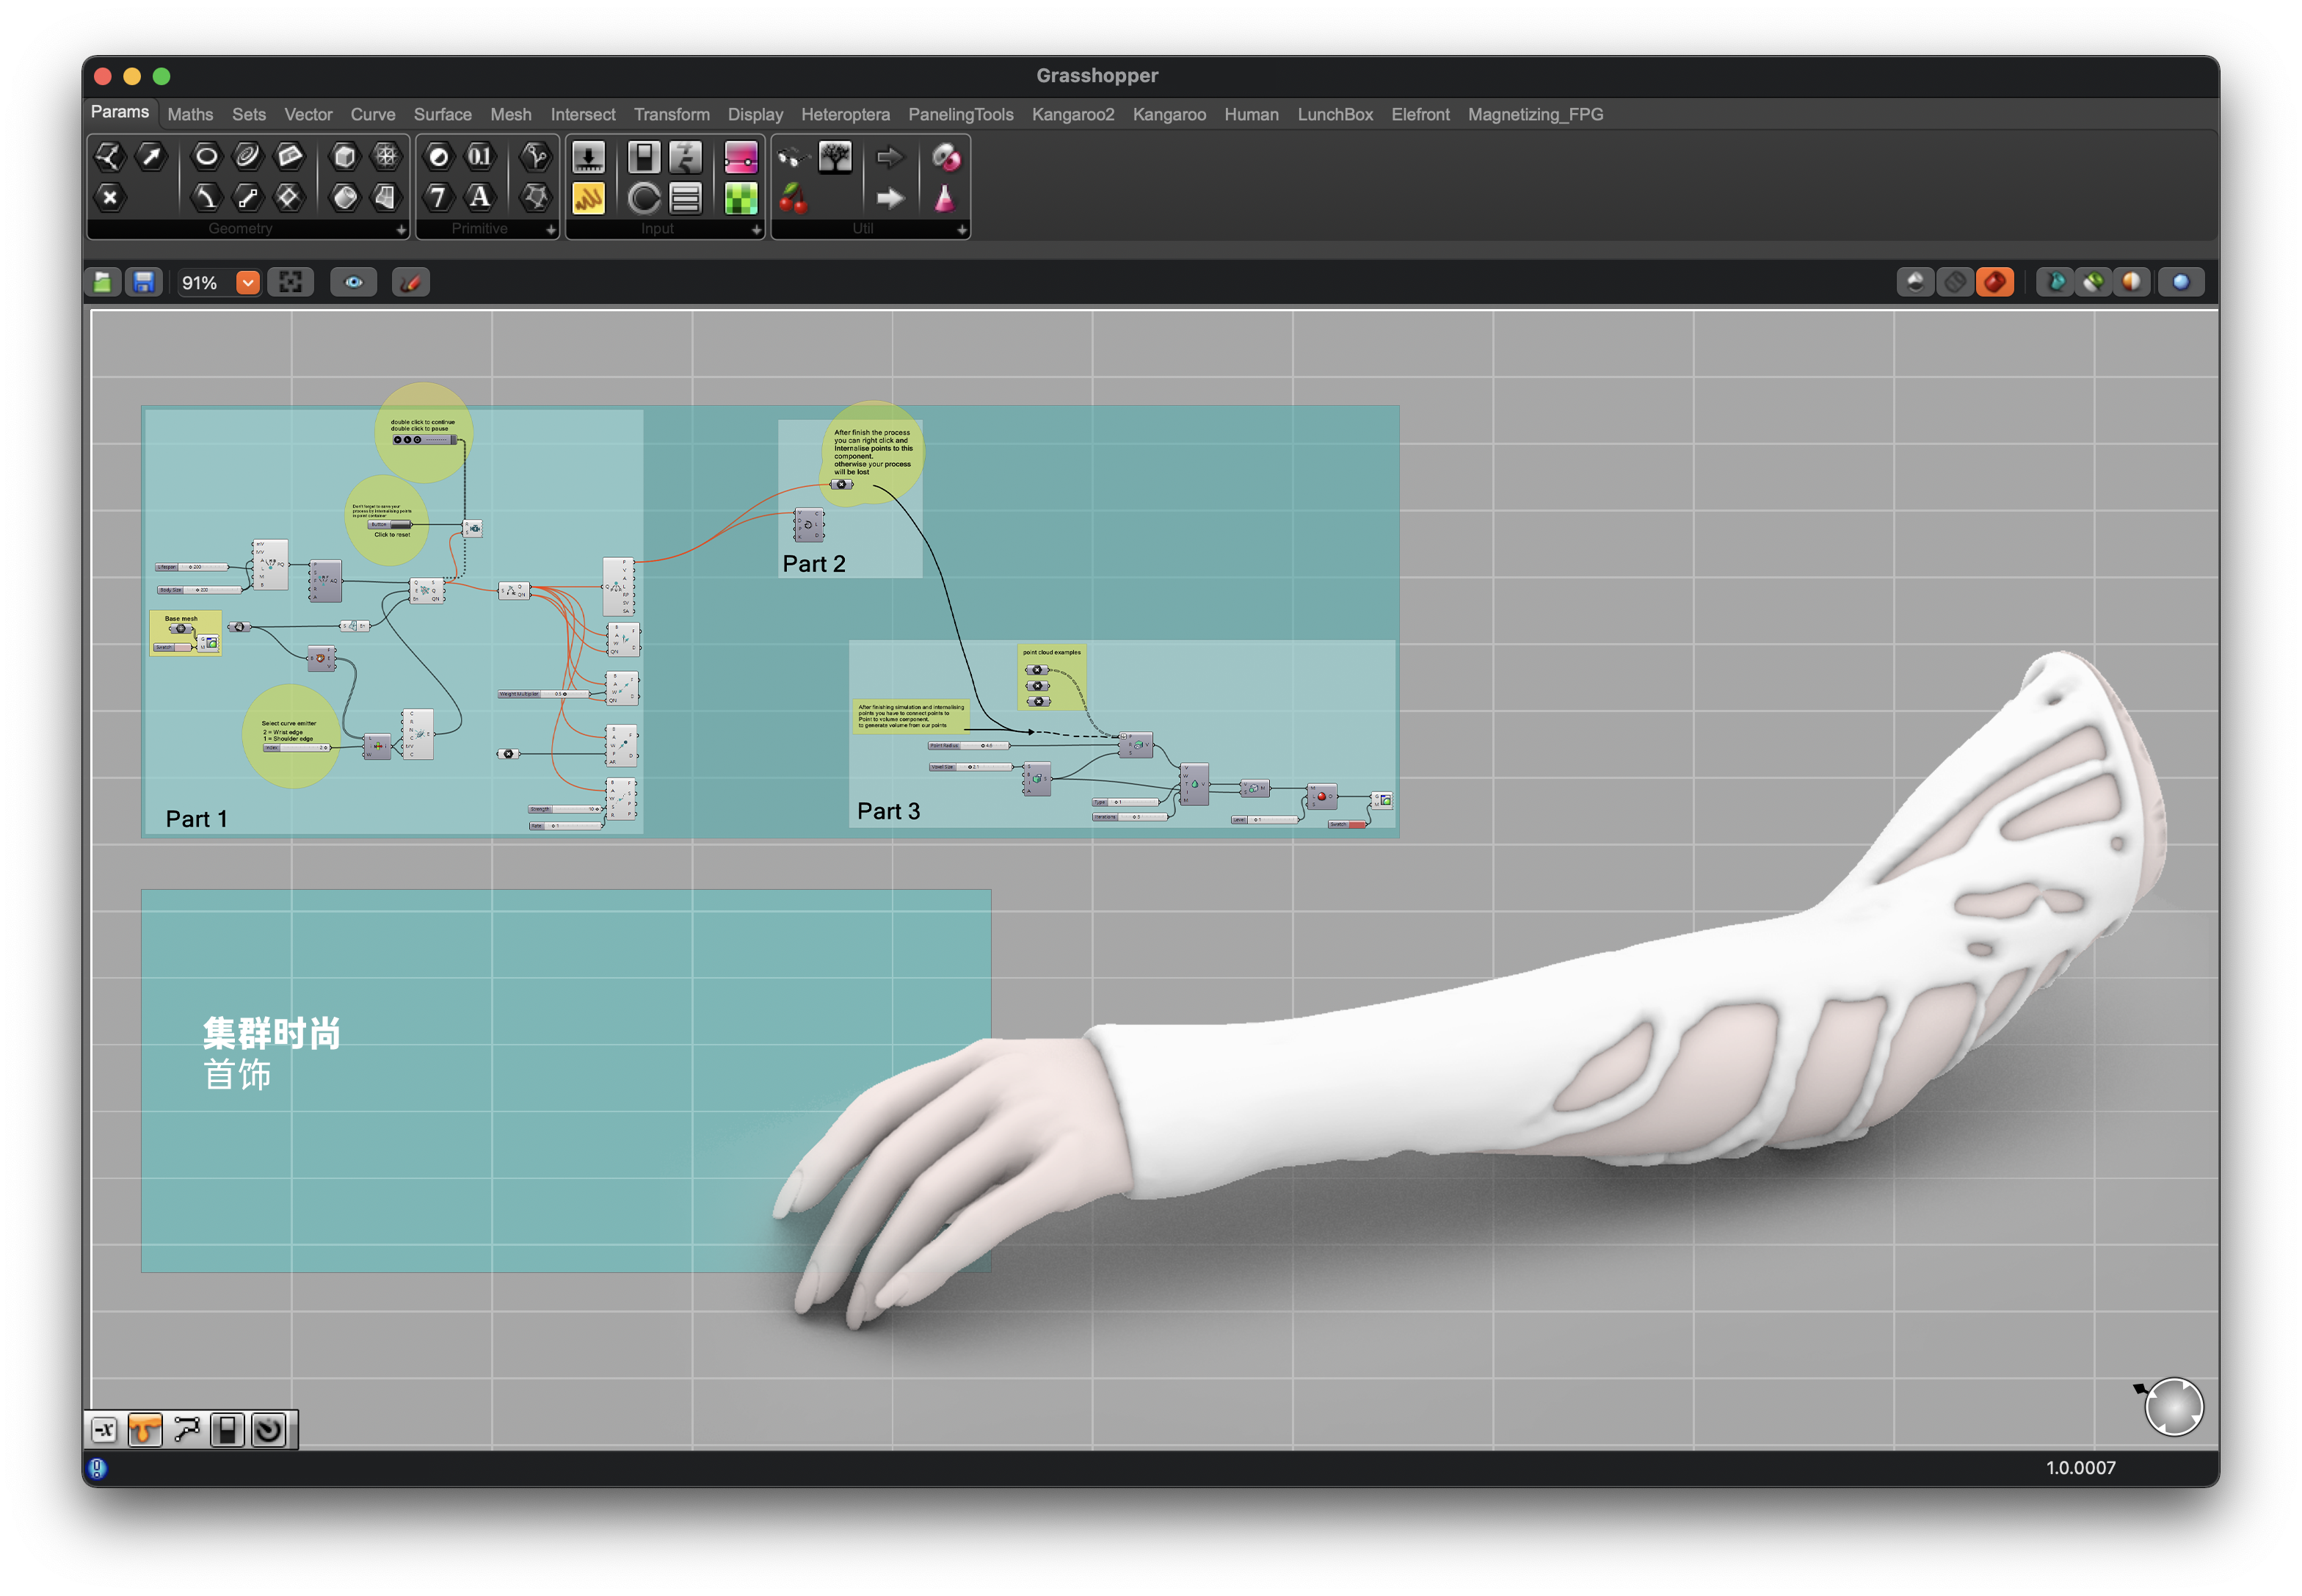Toggle the eye preview visibility button
The image size is (2302, 1596).
pos(354,283)
